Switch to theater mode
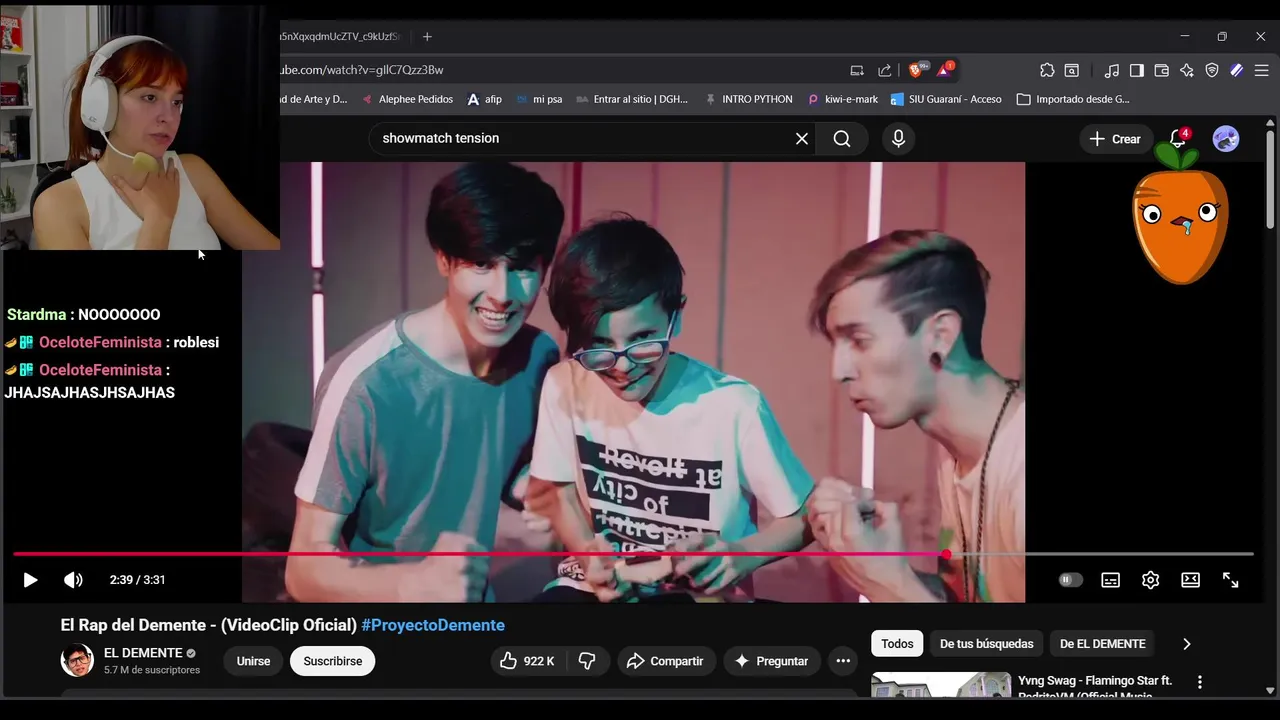Viewport: 1280px width, 720px height. pyautogui.click(x=1190, y=580)
